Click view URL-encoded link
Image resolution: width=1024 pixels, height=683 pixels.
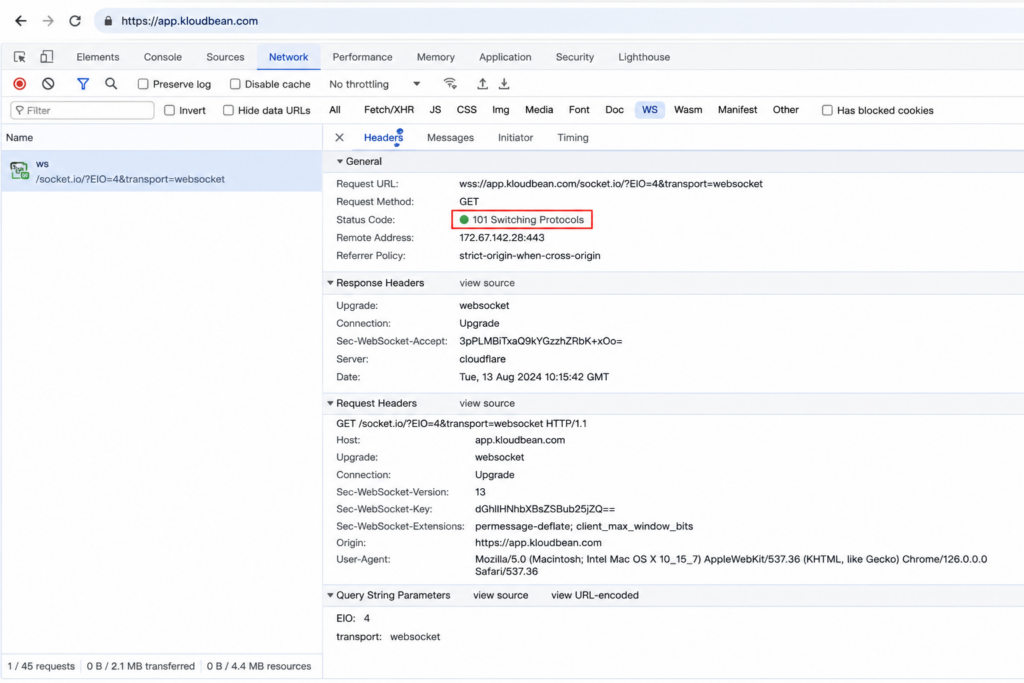[594, 595]
